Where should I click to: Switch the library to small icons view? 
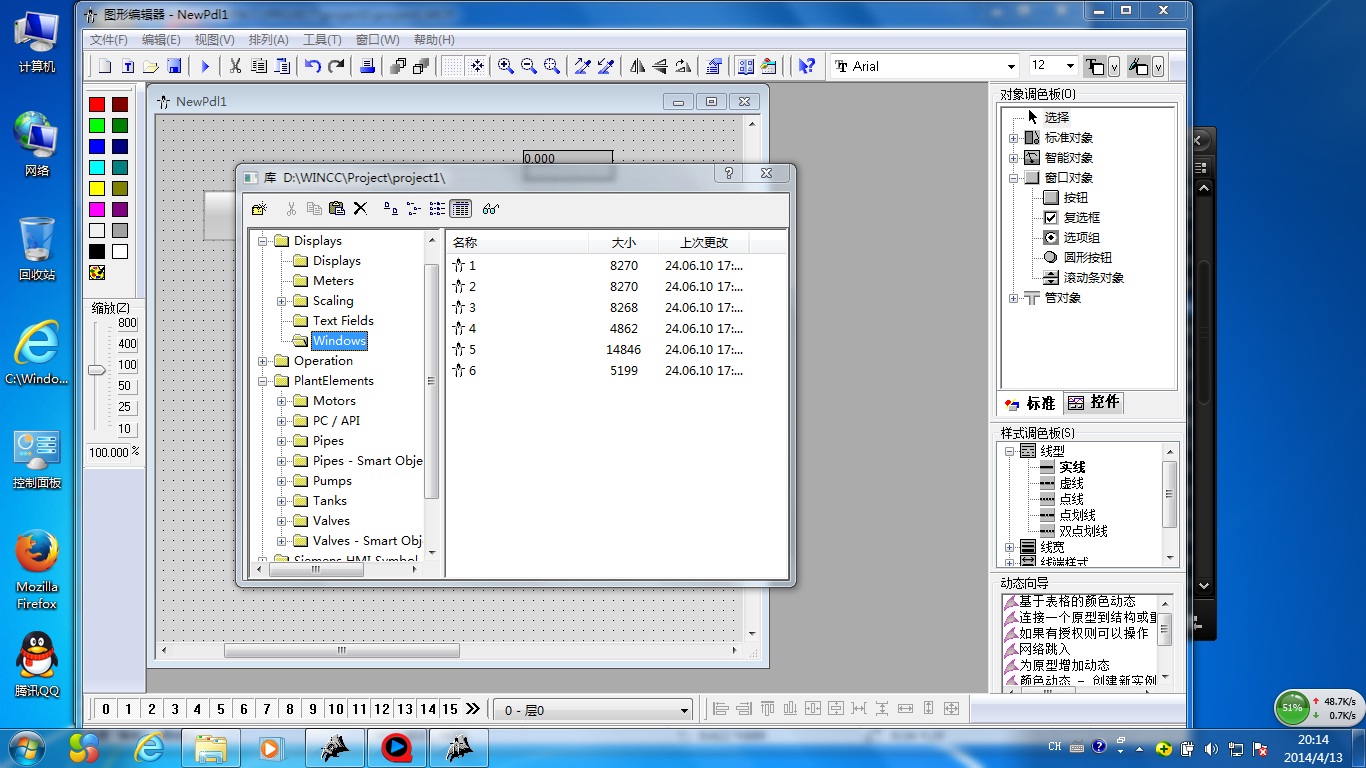[x=414, y=208]
